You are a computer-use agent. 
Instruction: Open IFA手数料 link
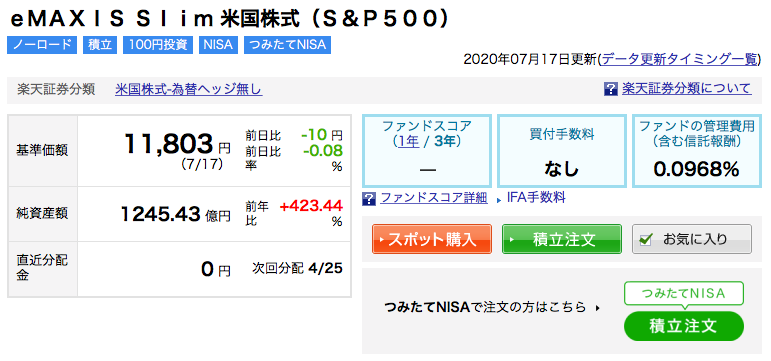(536, 198)
